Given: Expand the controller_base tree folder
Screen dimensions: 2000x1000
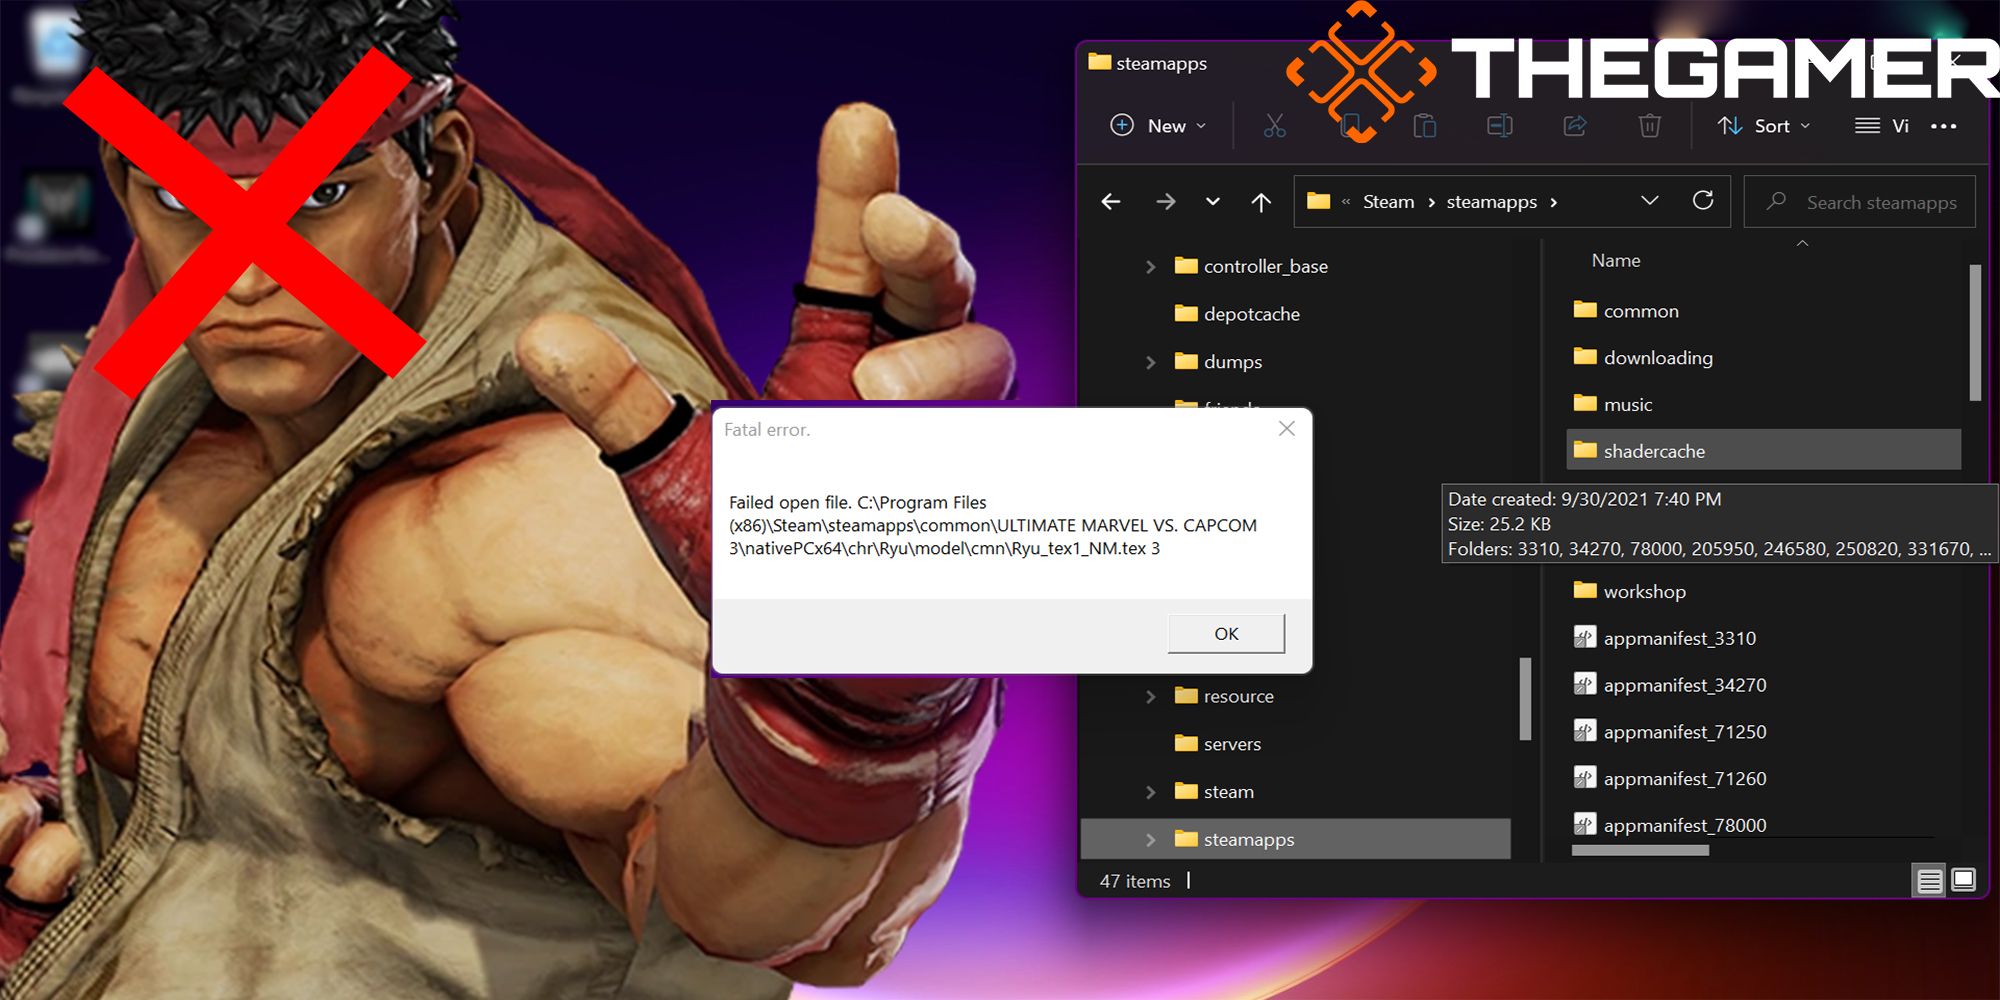Looking at the screenshot, I should (1150, 267).
